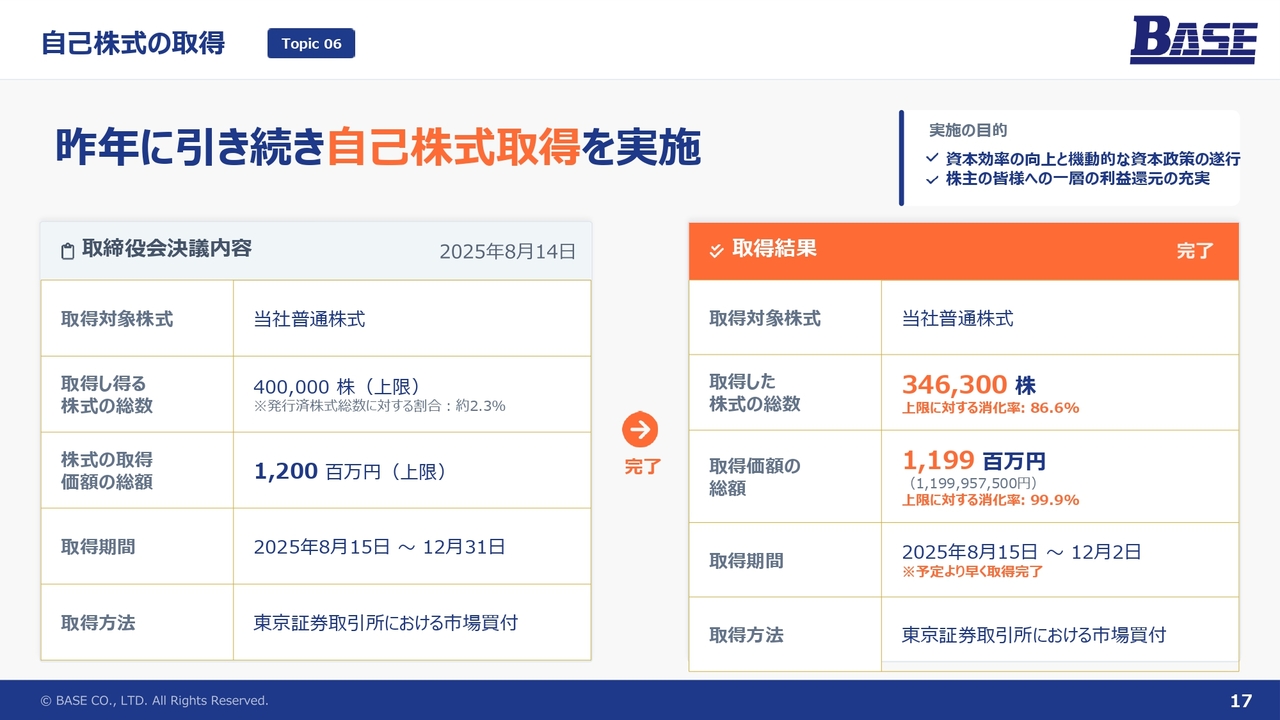This screenshot has width=1280, height=720.
Task: Click the checkmark next to 資本効率の向上
Action: [x=932, y=159]
